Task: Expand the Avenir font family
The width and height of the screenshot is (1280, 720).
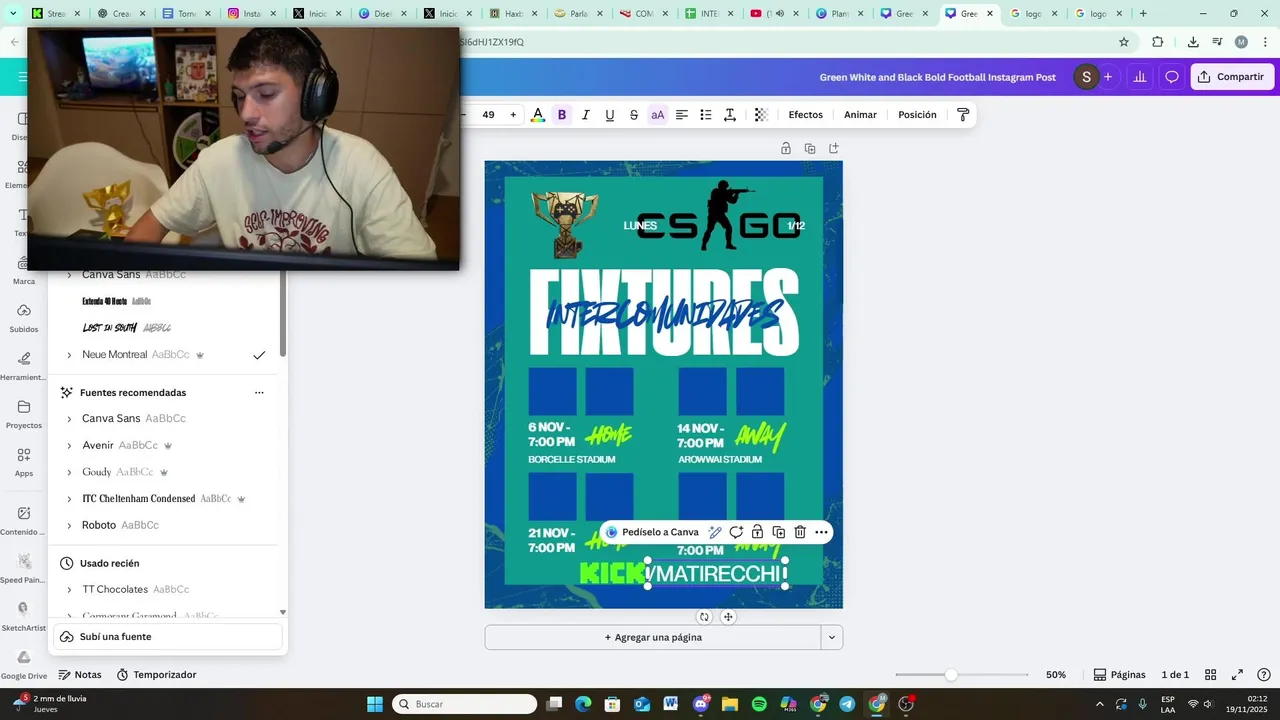Action: 69,446
